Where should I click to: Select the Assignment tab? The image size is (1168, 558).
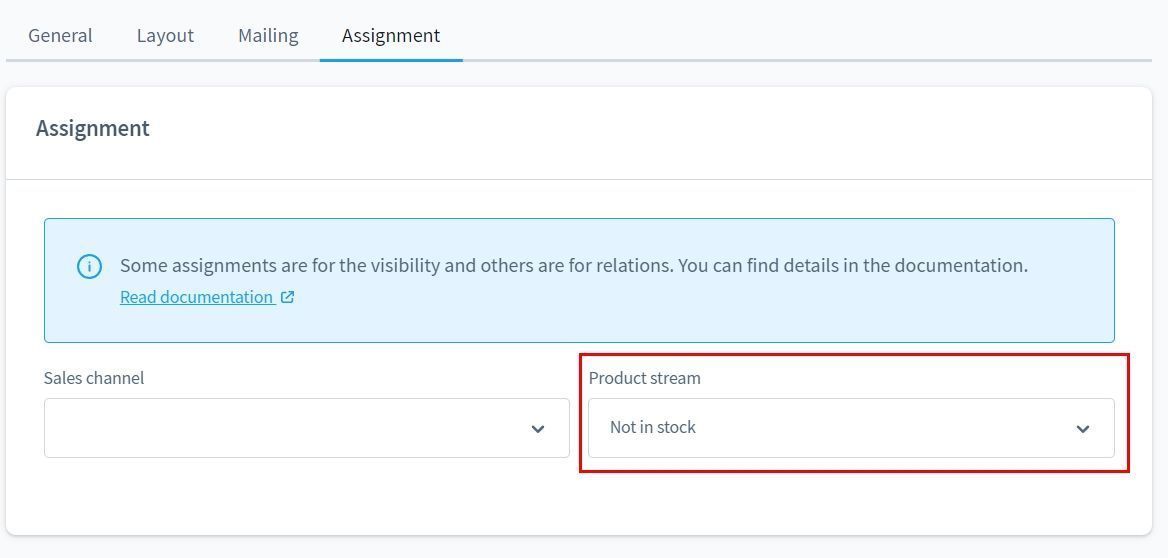click(390, 35)
